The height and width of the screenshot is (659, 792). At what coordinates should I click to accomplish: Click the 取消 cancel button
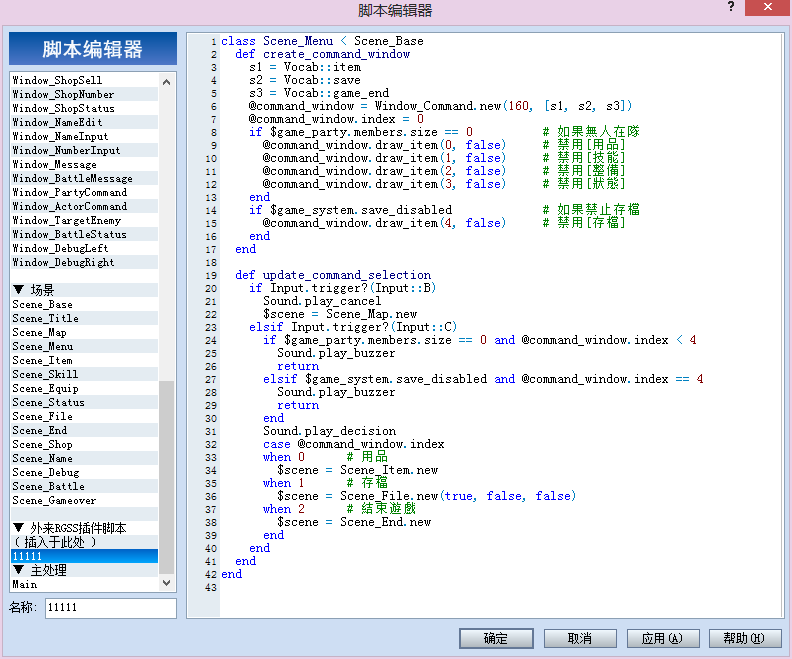click(580, 638)
